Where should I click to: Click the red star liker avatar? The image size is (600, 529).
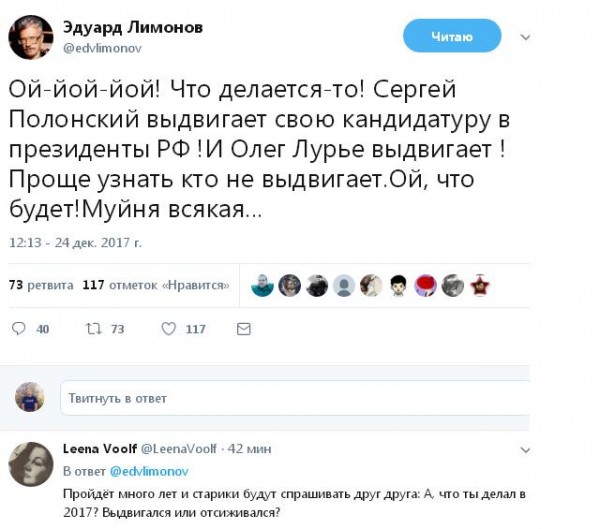480,286
